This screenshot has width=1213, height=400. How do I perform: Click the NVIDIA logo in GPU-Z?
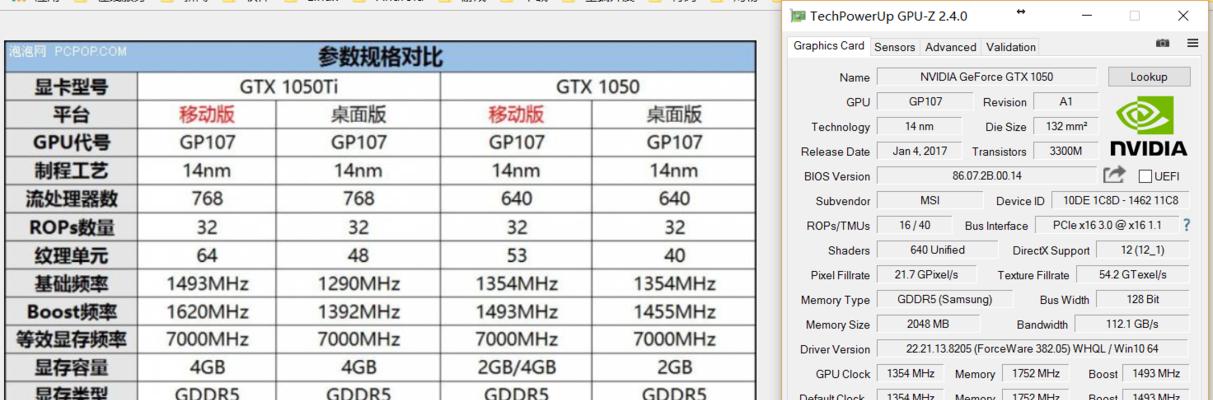tap(1149, 125)
